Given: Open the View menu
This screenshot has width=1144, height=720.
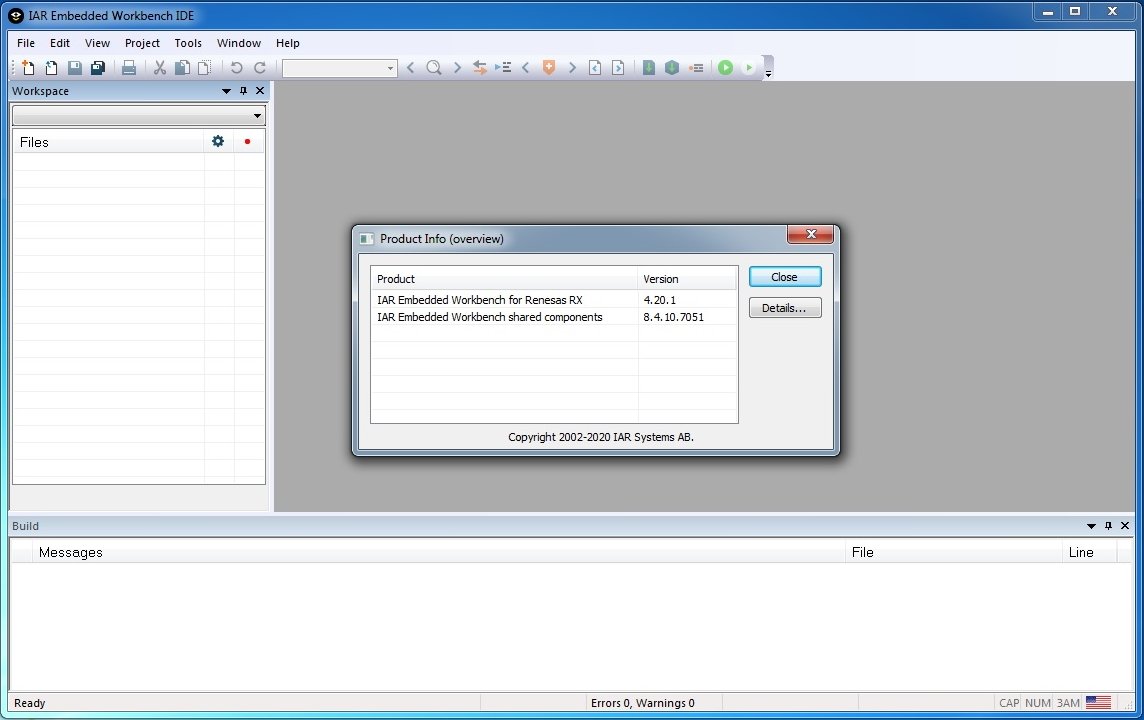Looking at the screenshot, I should (97, 43).
